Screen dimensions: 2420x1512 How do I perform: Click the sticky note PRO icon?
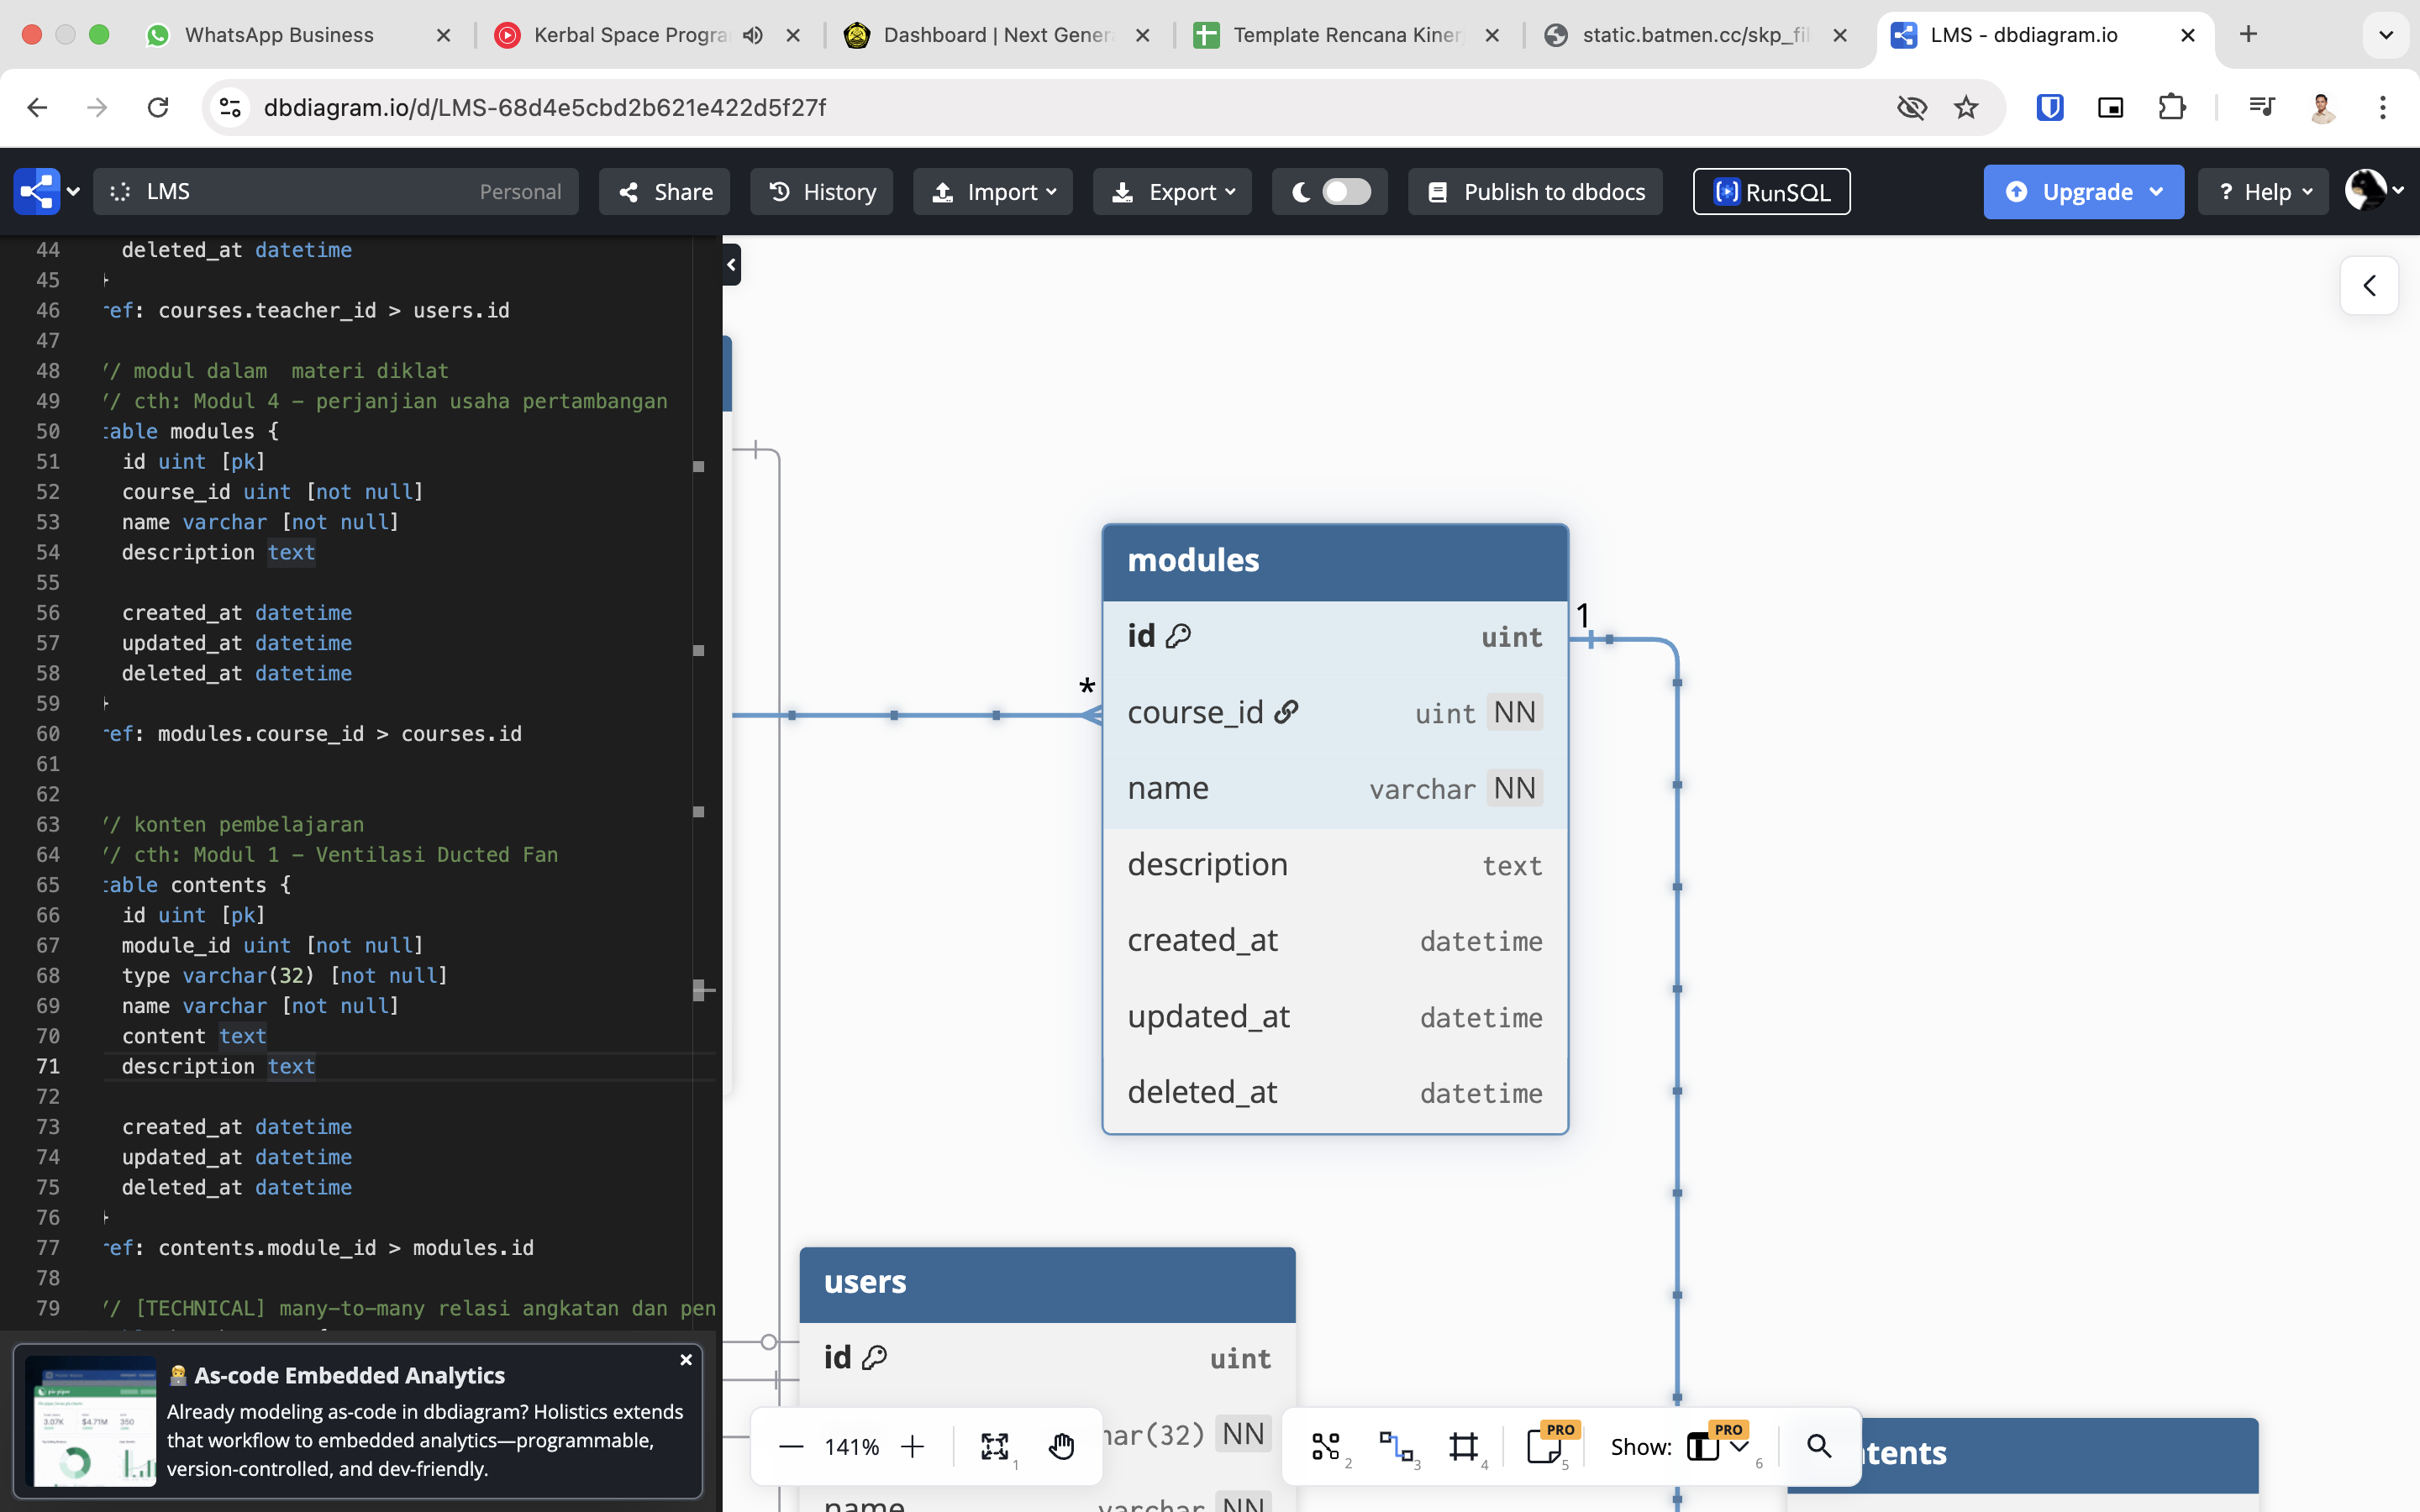(x=1543, y=1446)
